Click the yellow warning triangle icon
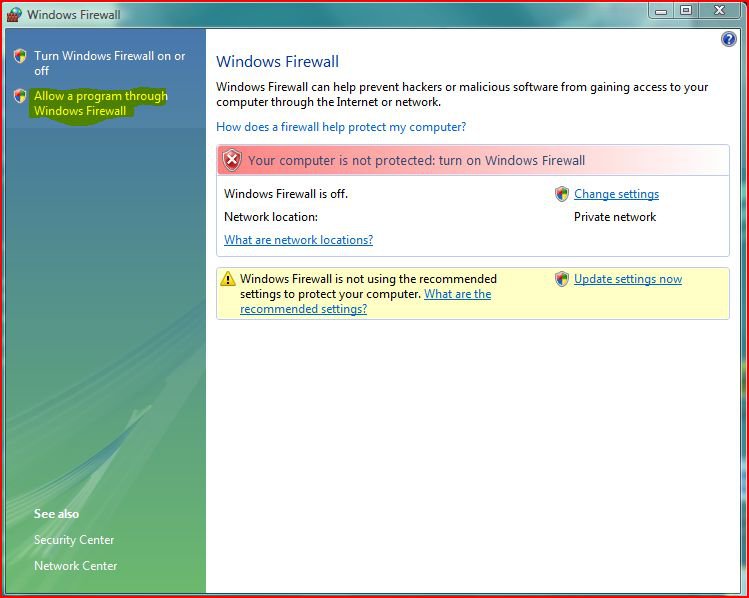 point(228,278)
